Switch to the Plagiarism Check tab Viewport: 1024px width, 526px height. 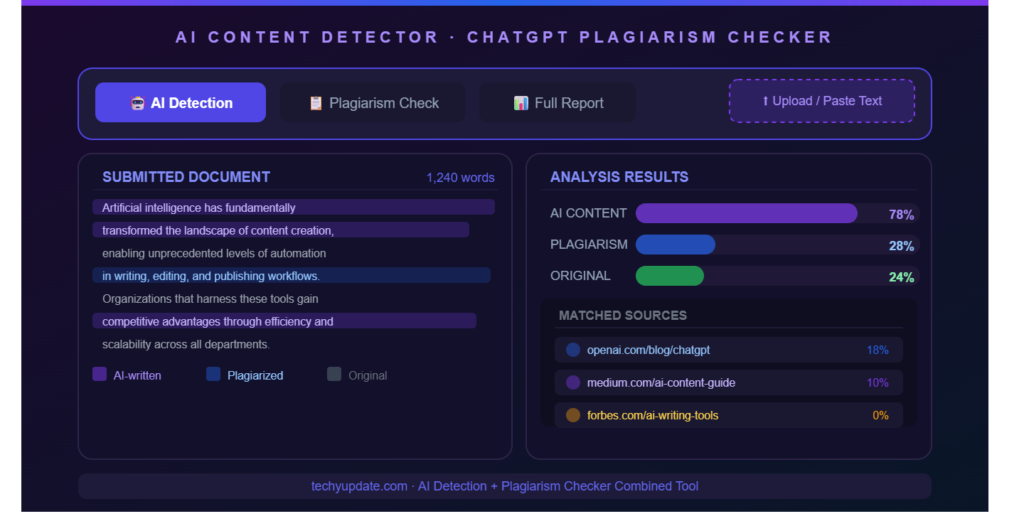coord(372,103)
